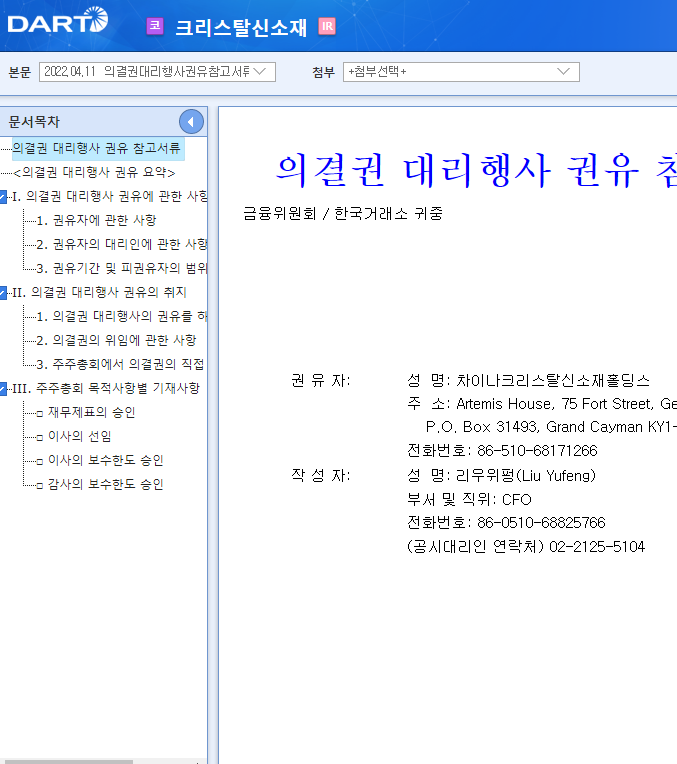Go to 3. 주주총회에서 의결권의 직접 item
677x764 pixels.
point(121,364)
